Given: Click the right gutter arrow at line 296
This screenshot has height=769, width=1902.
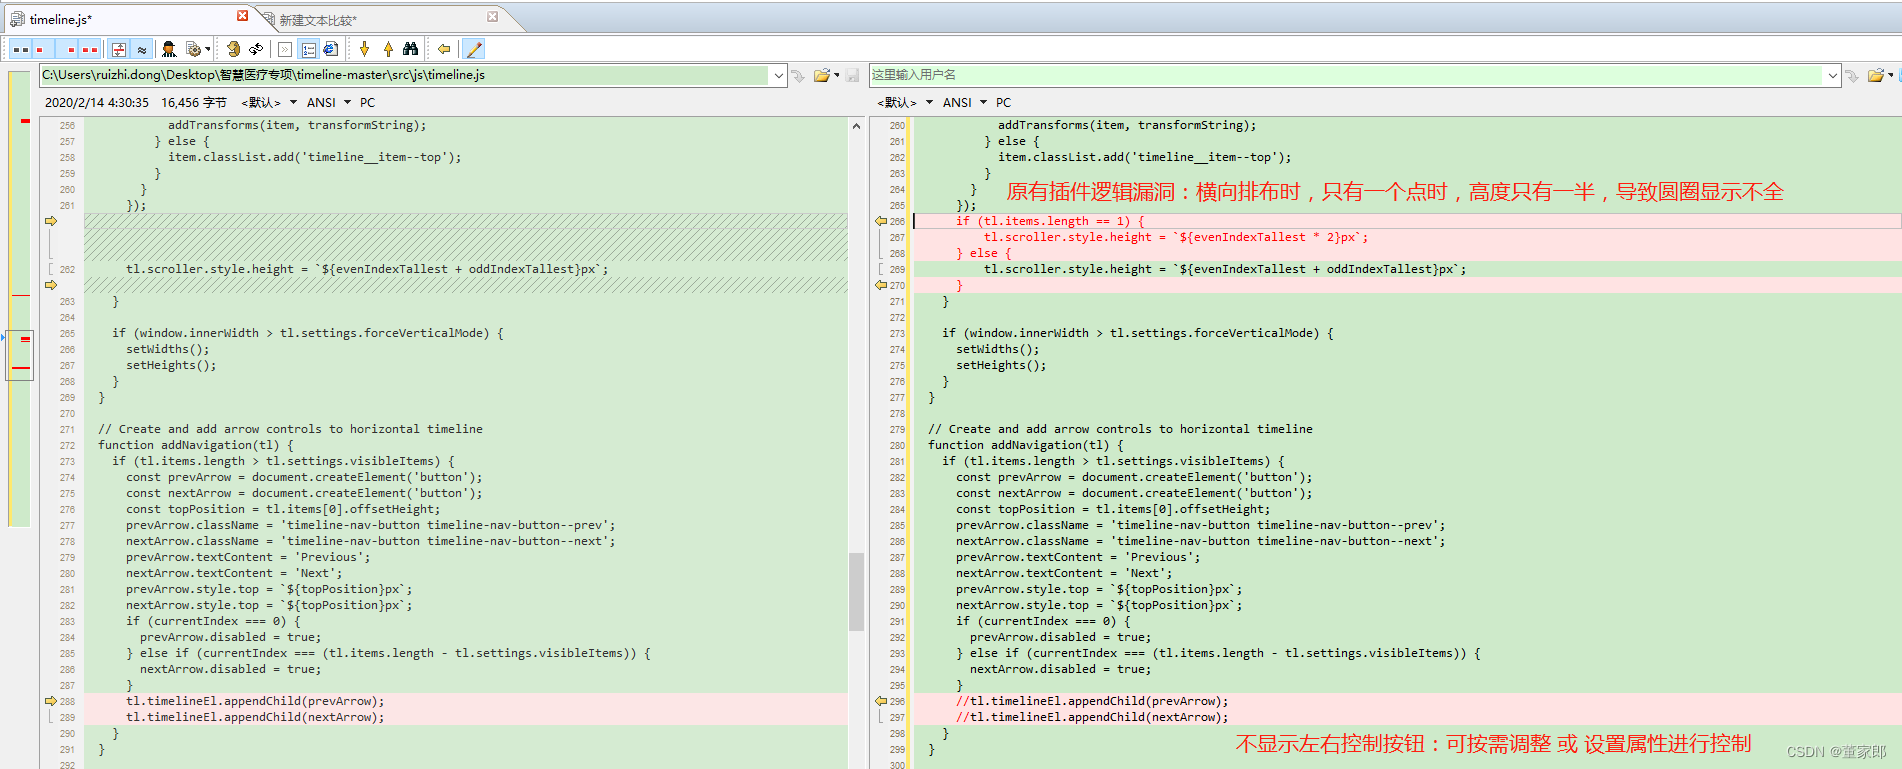Looking at the screenshot, I should click(881, 701).
